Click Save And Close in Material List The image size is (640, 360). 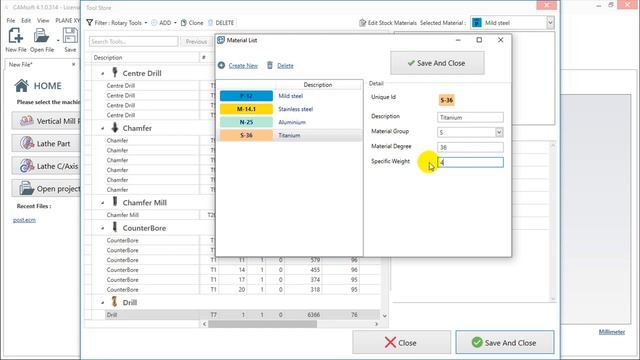click(x=437, y=63)
